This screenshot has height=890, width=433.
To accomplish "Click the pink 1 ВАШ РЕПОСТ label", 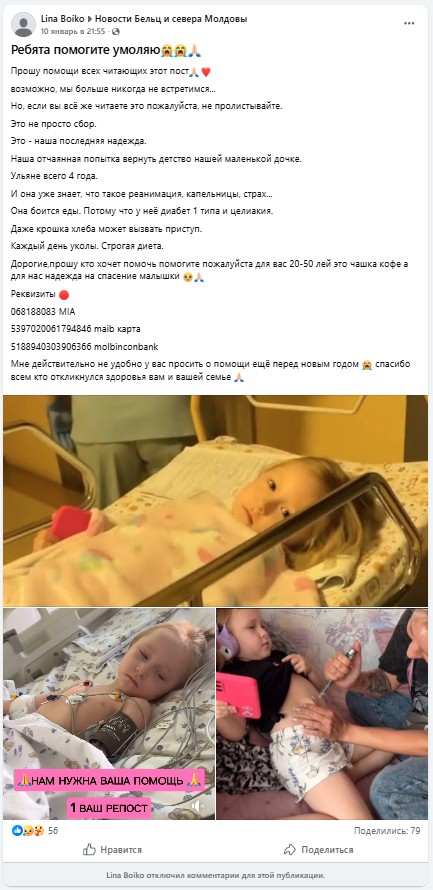I will (109, 808).
